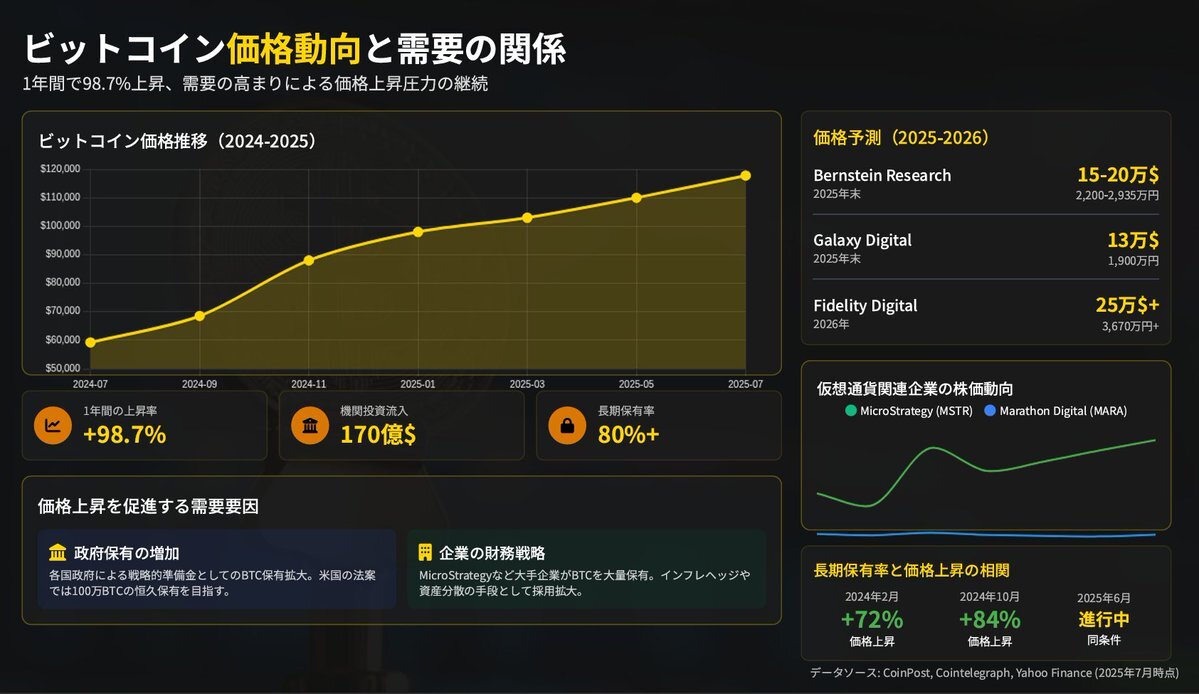Image resolution: width=1199 pixels, height=694 pixels.
Task: Click the lock icon beside 長期保有率
Action: [x=567, y=426]
